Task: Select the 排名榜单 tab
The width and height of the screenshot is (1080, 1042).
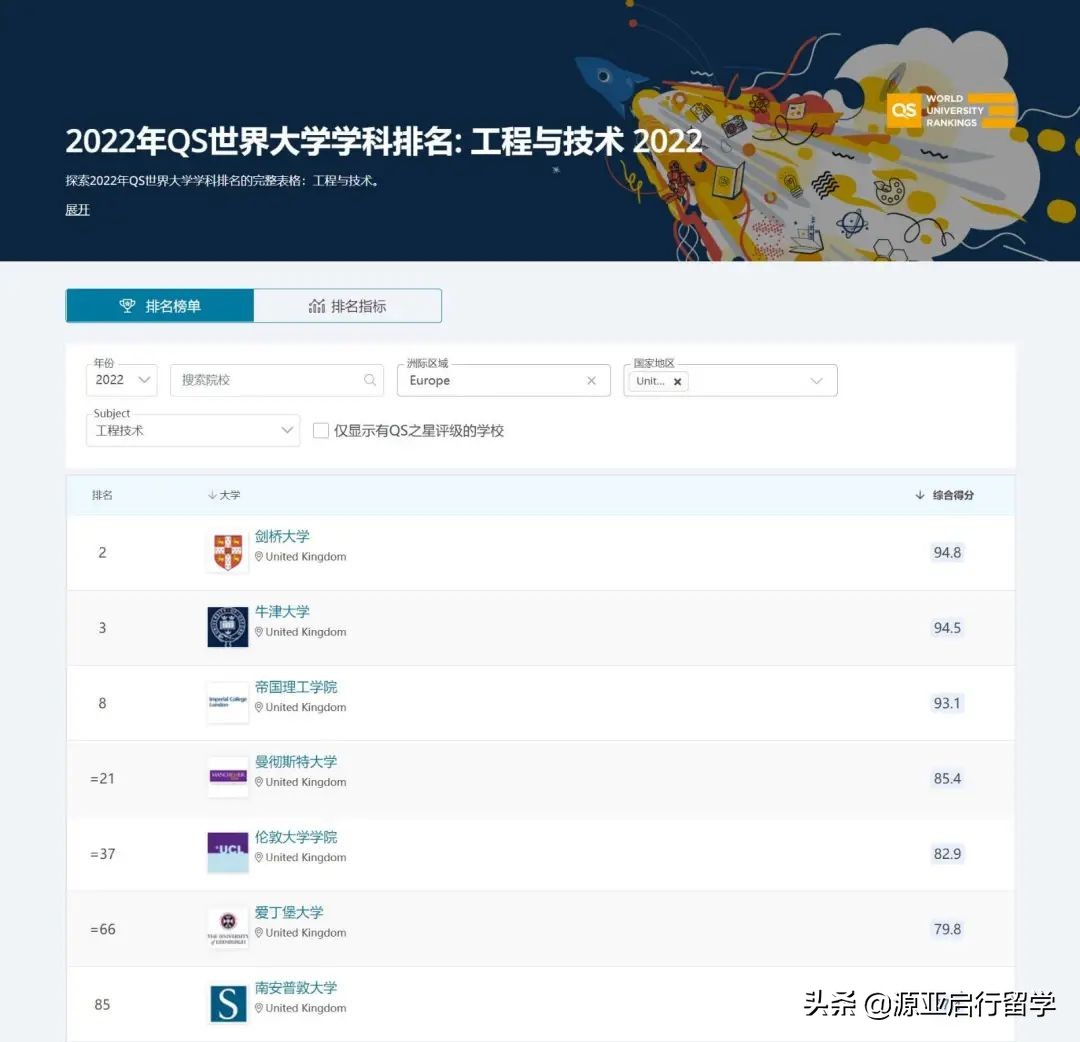Action: pyautogui.click(x=160, y=305)
